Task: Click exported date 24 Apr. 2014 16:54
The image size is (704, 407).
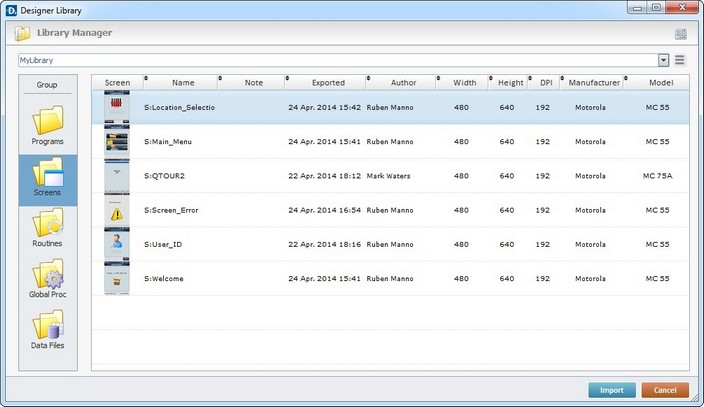Action: pyautogui.click(x=324, y=210)
